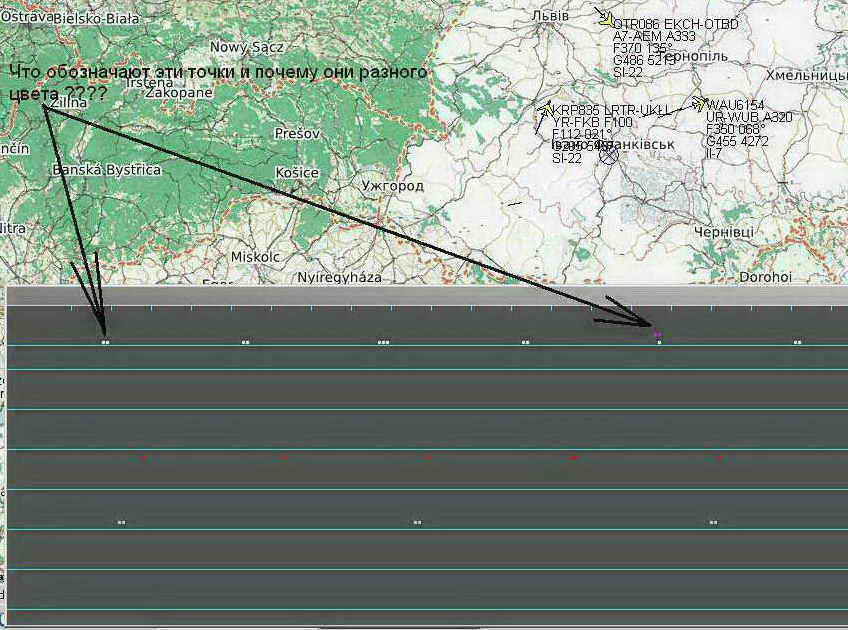The image size is (848, 630).
Task: Click the crossed-circle airport symbol on the map
Action: [608, 154]
